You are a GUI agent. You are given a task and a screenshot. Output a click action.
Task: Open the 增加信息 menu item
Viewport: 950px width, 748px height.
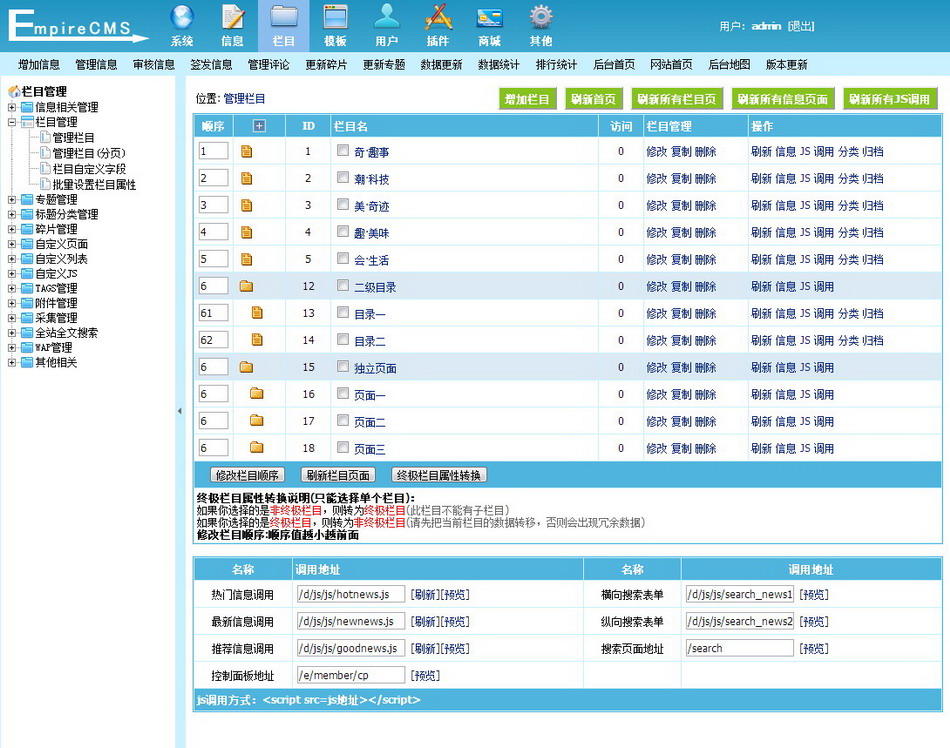(39, 65)
